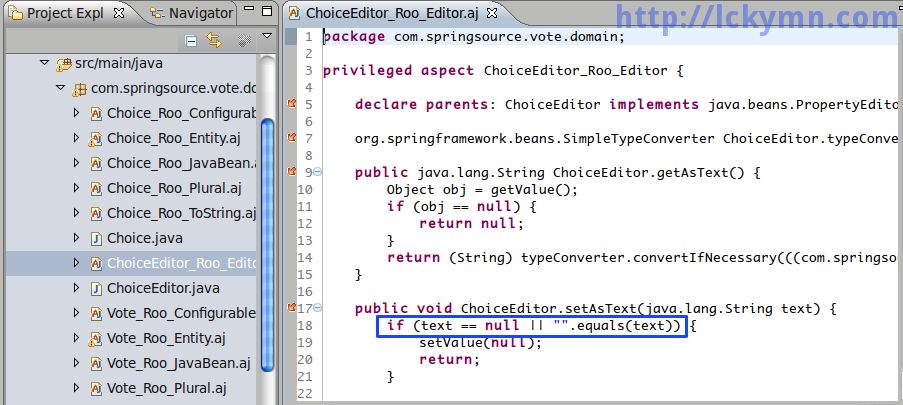Click AspectJ icon of Vote_Roo_Entity.aj
903x405 pixels.
point(95,339)
